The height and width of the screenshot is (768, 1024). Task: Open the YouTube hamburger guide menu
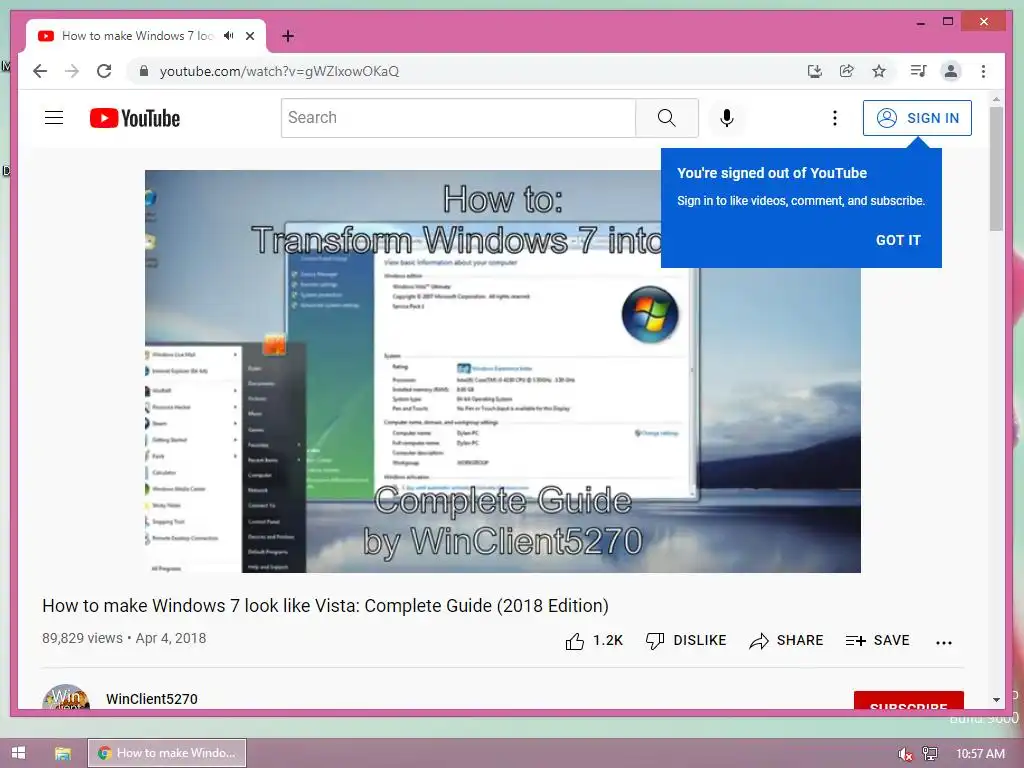click(x=54, y=118)
